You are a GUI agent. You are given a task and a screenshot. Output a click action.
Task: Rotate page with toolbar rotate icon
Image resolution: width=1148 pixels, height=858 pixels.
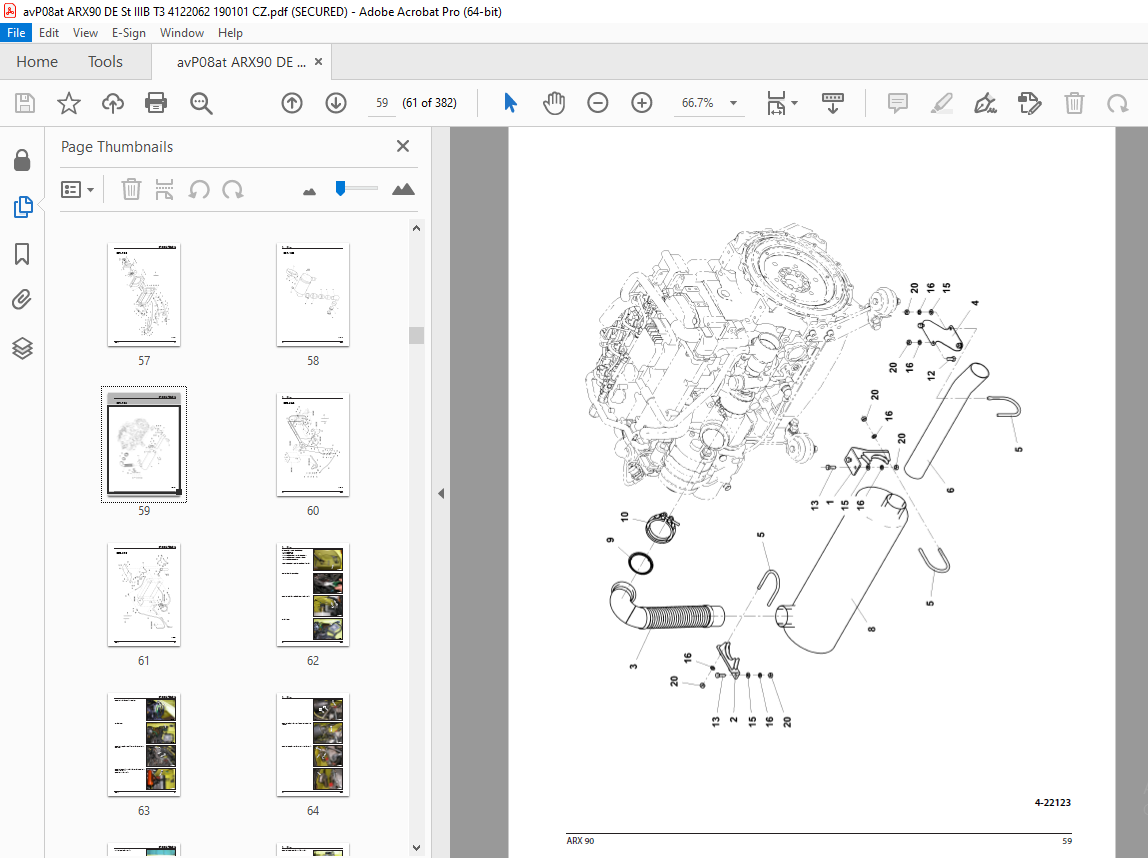[1117, 103]
